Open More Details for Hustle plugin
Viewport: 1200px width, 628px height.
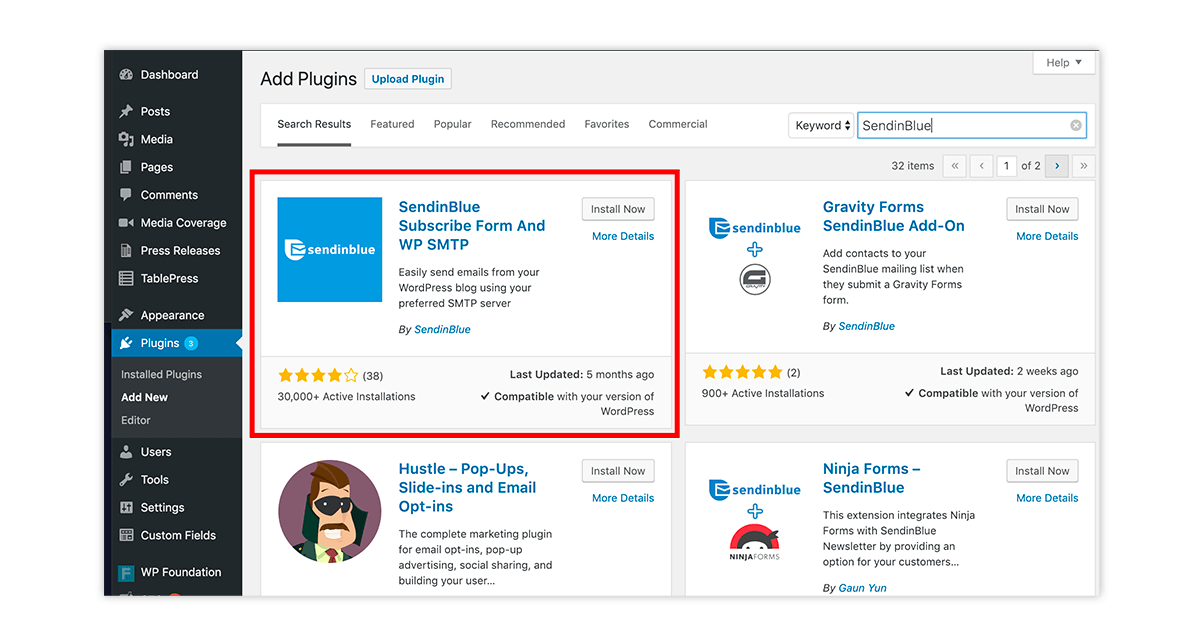point(623,499)
